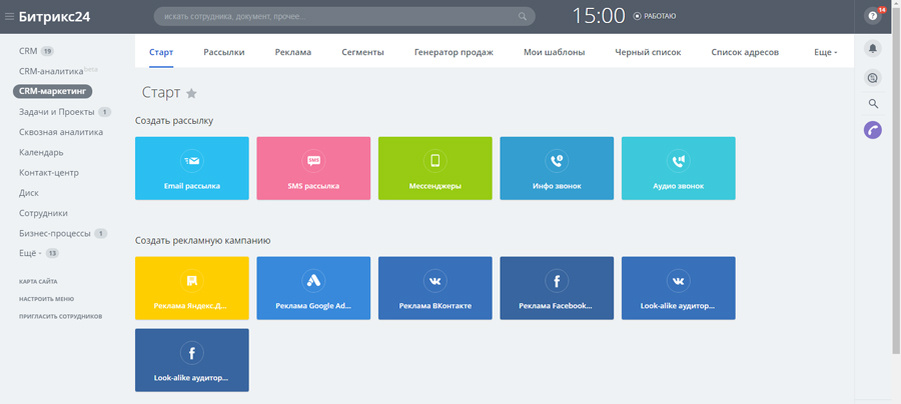Open the hamburger menu next to Битрикс24
The image size is (901, 404).
(x=9, y=17)
